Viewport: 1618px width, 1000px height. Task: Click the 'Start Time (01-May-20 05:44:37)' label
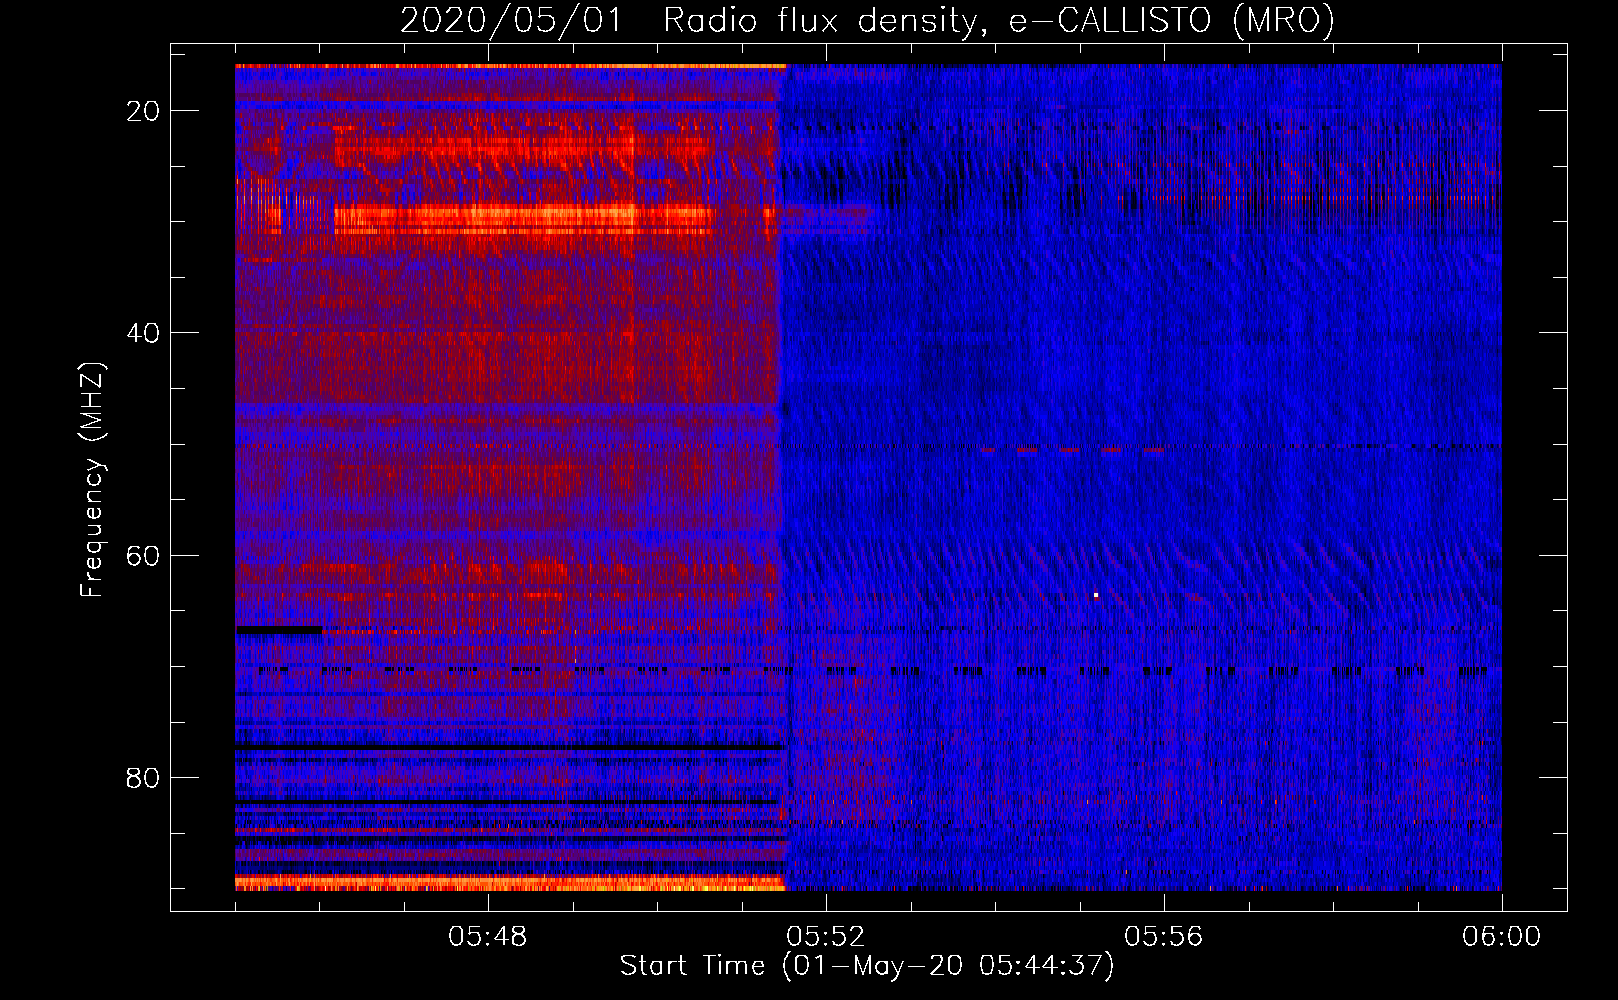[x=866, y=966]
